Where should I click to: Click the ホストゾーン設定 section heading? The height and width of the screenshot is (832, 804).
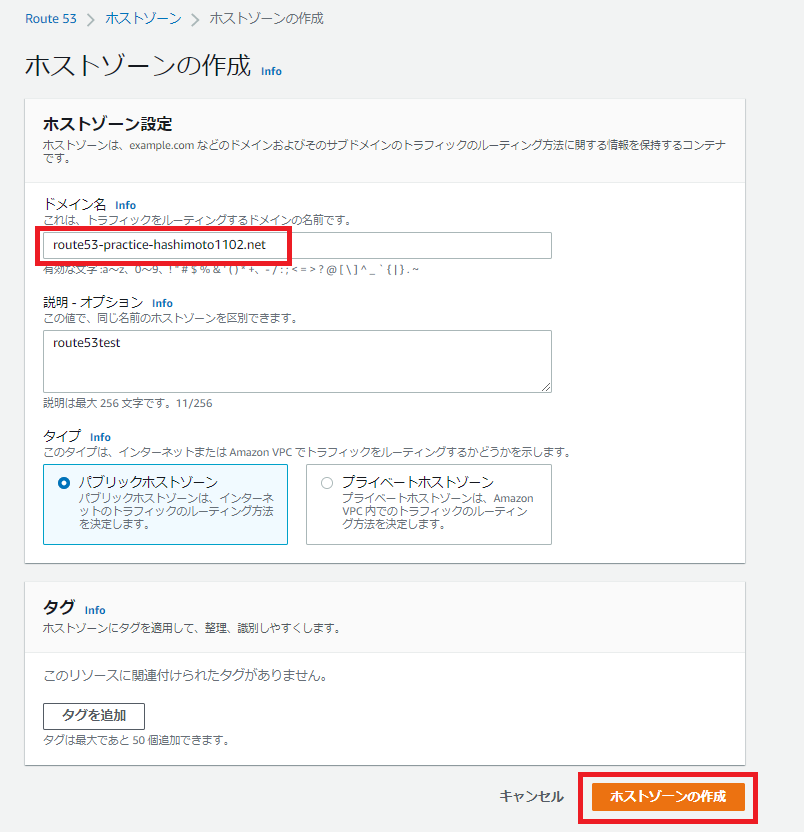pos(108,124)
